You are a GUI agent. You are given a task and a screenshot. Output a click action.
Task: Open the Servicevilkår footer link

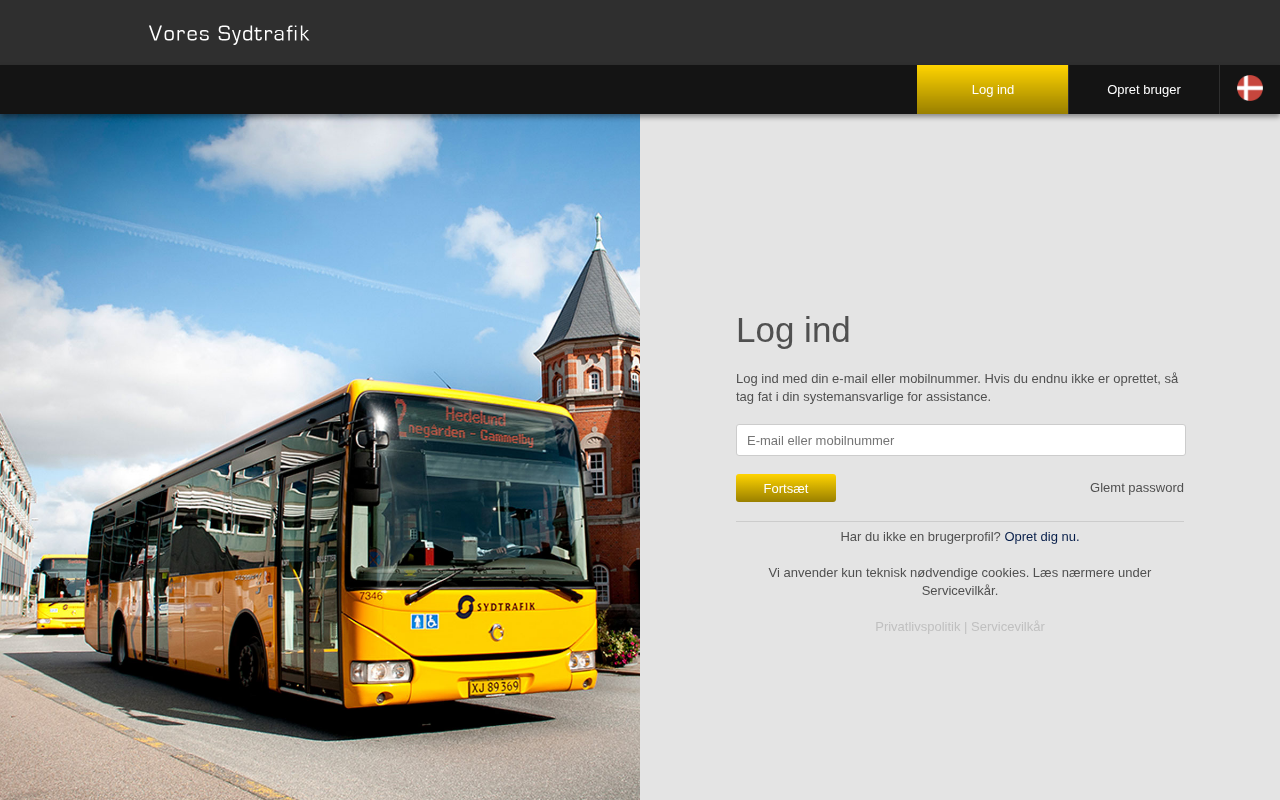pos(1008,627)
